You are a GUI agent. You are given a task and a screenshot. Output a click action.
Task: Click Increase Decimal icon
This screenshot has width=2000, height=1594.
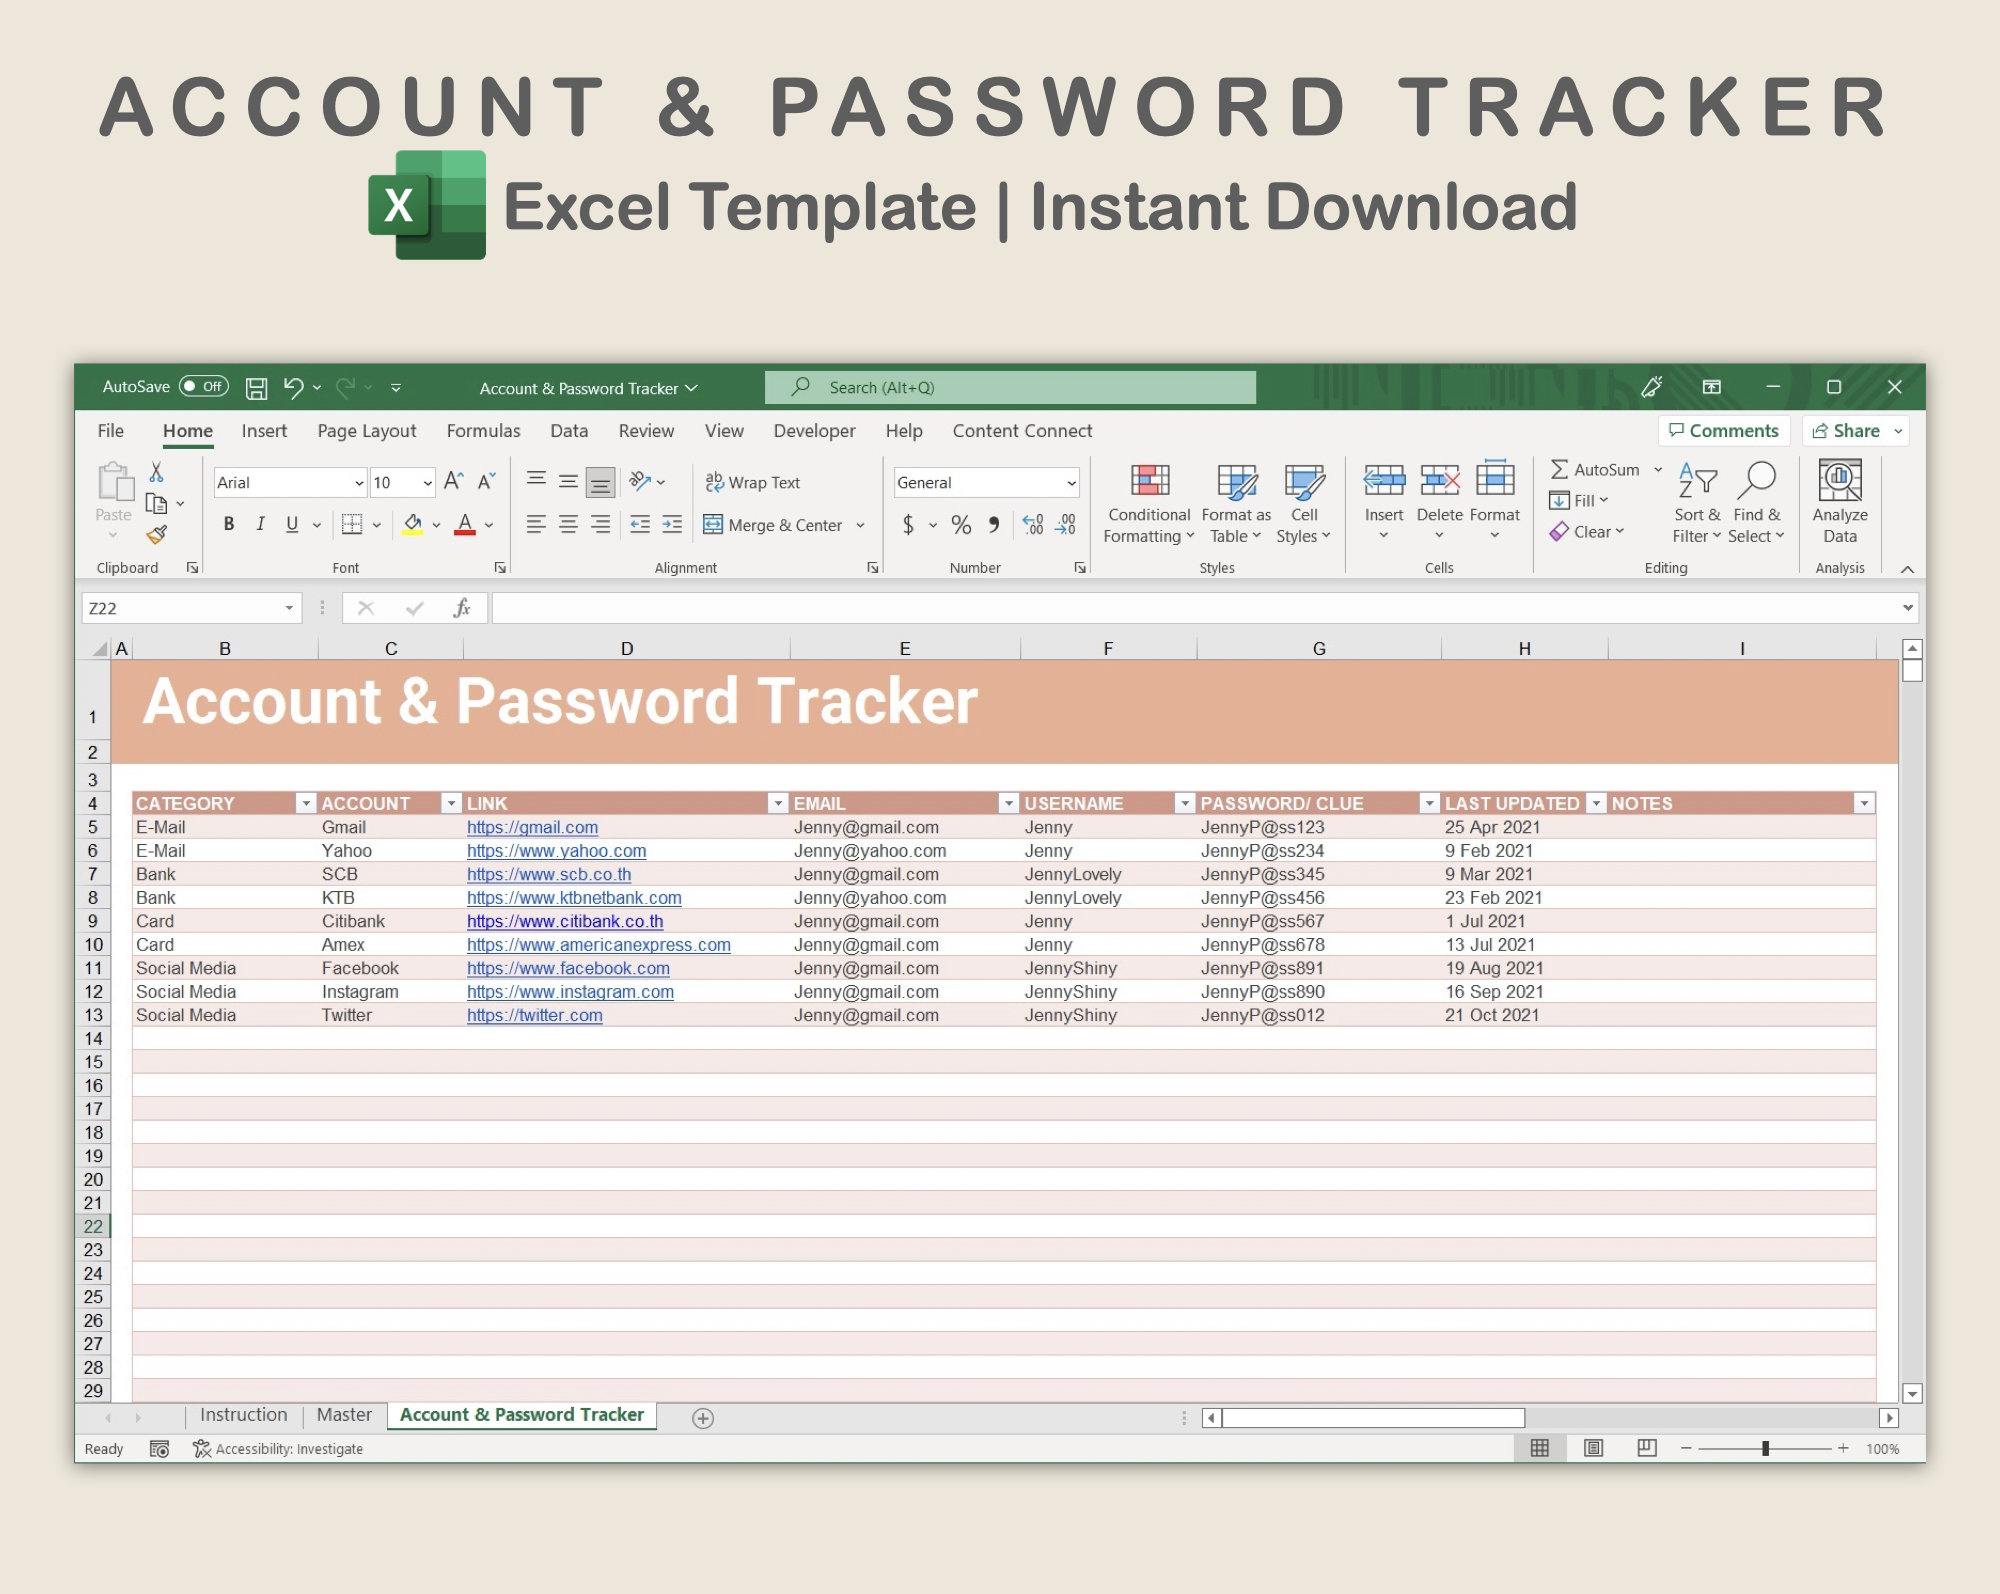tap(1033, 524)
